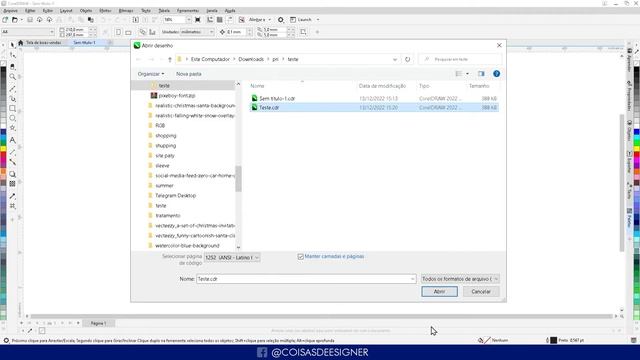Click the home icon on the Welcome tab
Image resolution: width=640 pixels, height=360 pixels.
point(20,42)
